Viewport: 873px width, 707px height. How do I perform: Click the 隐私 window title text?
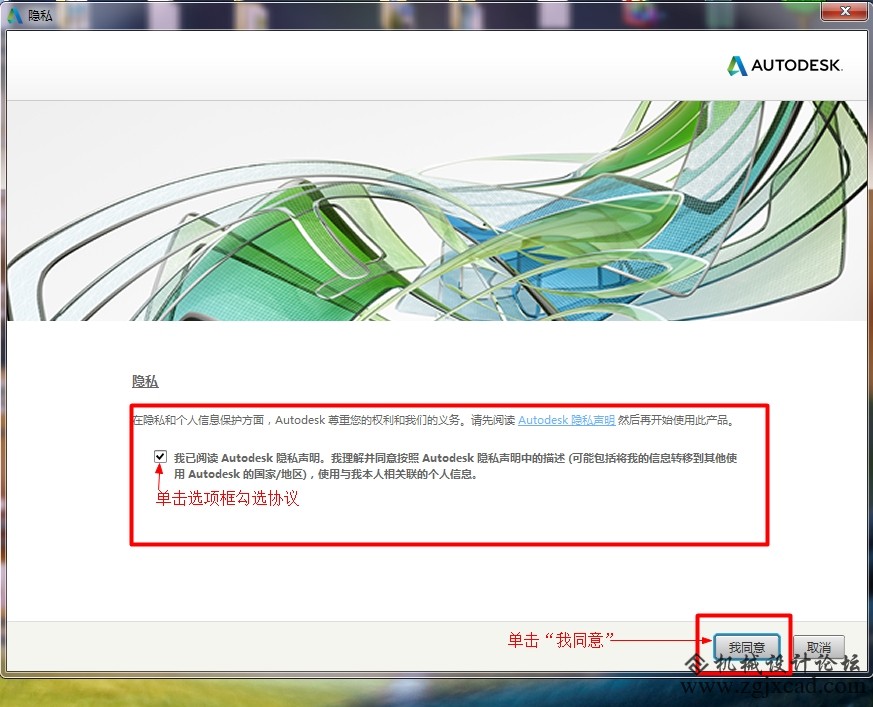[x=40, y=16]
